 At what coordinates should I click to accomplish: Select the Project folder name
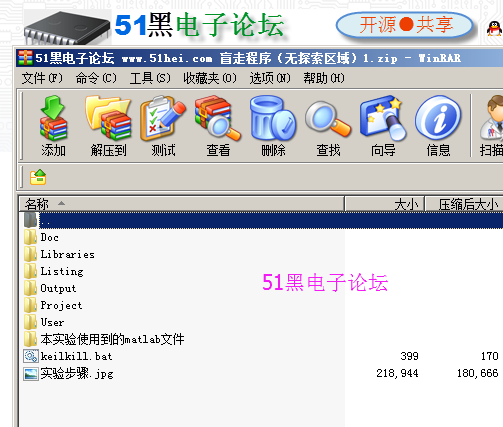click(x=61, y=305)
